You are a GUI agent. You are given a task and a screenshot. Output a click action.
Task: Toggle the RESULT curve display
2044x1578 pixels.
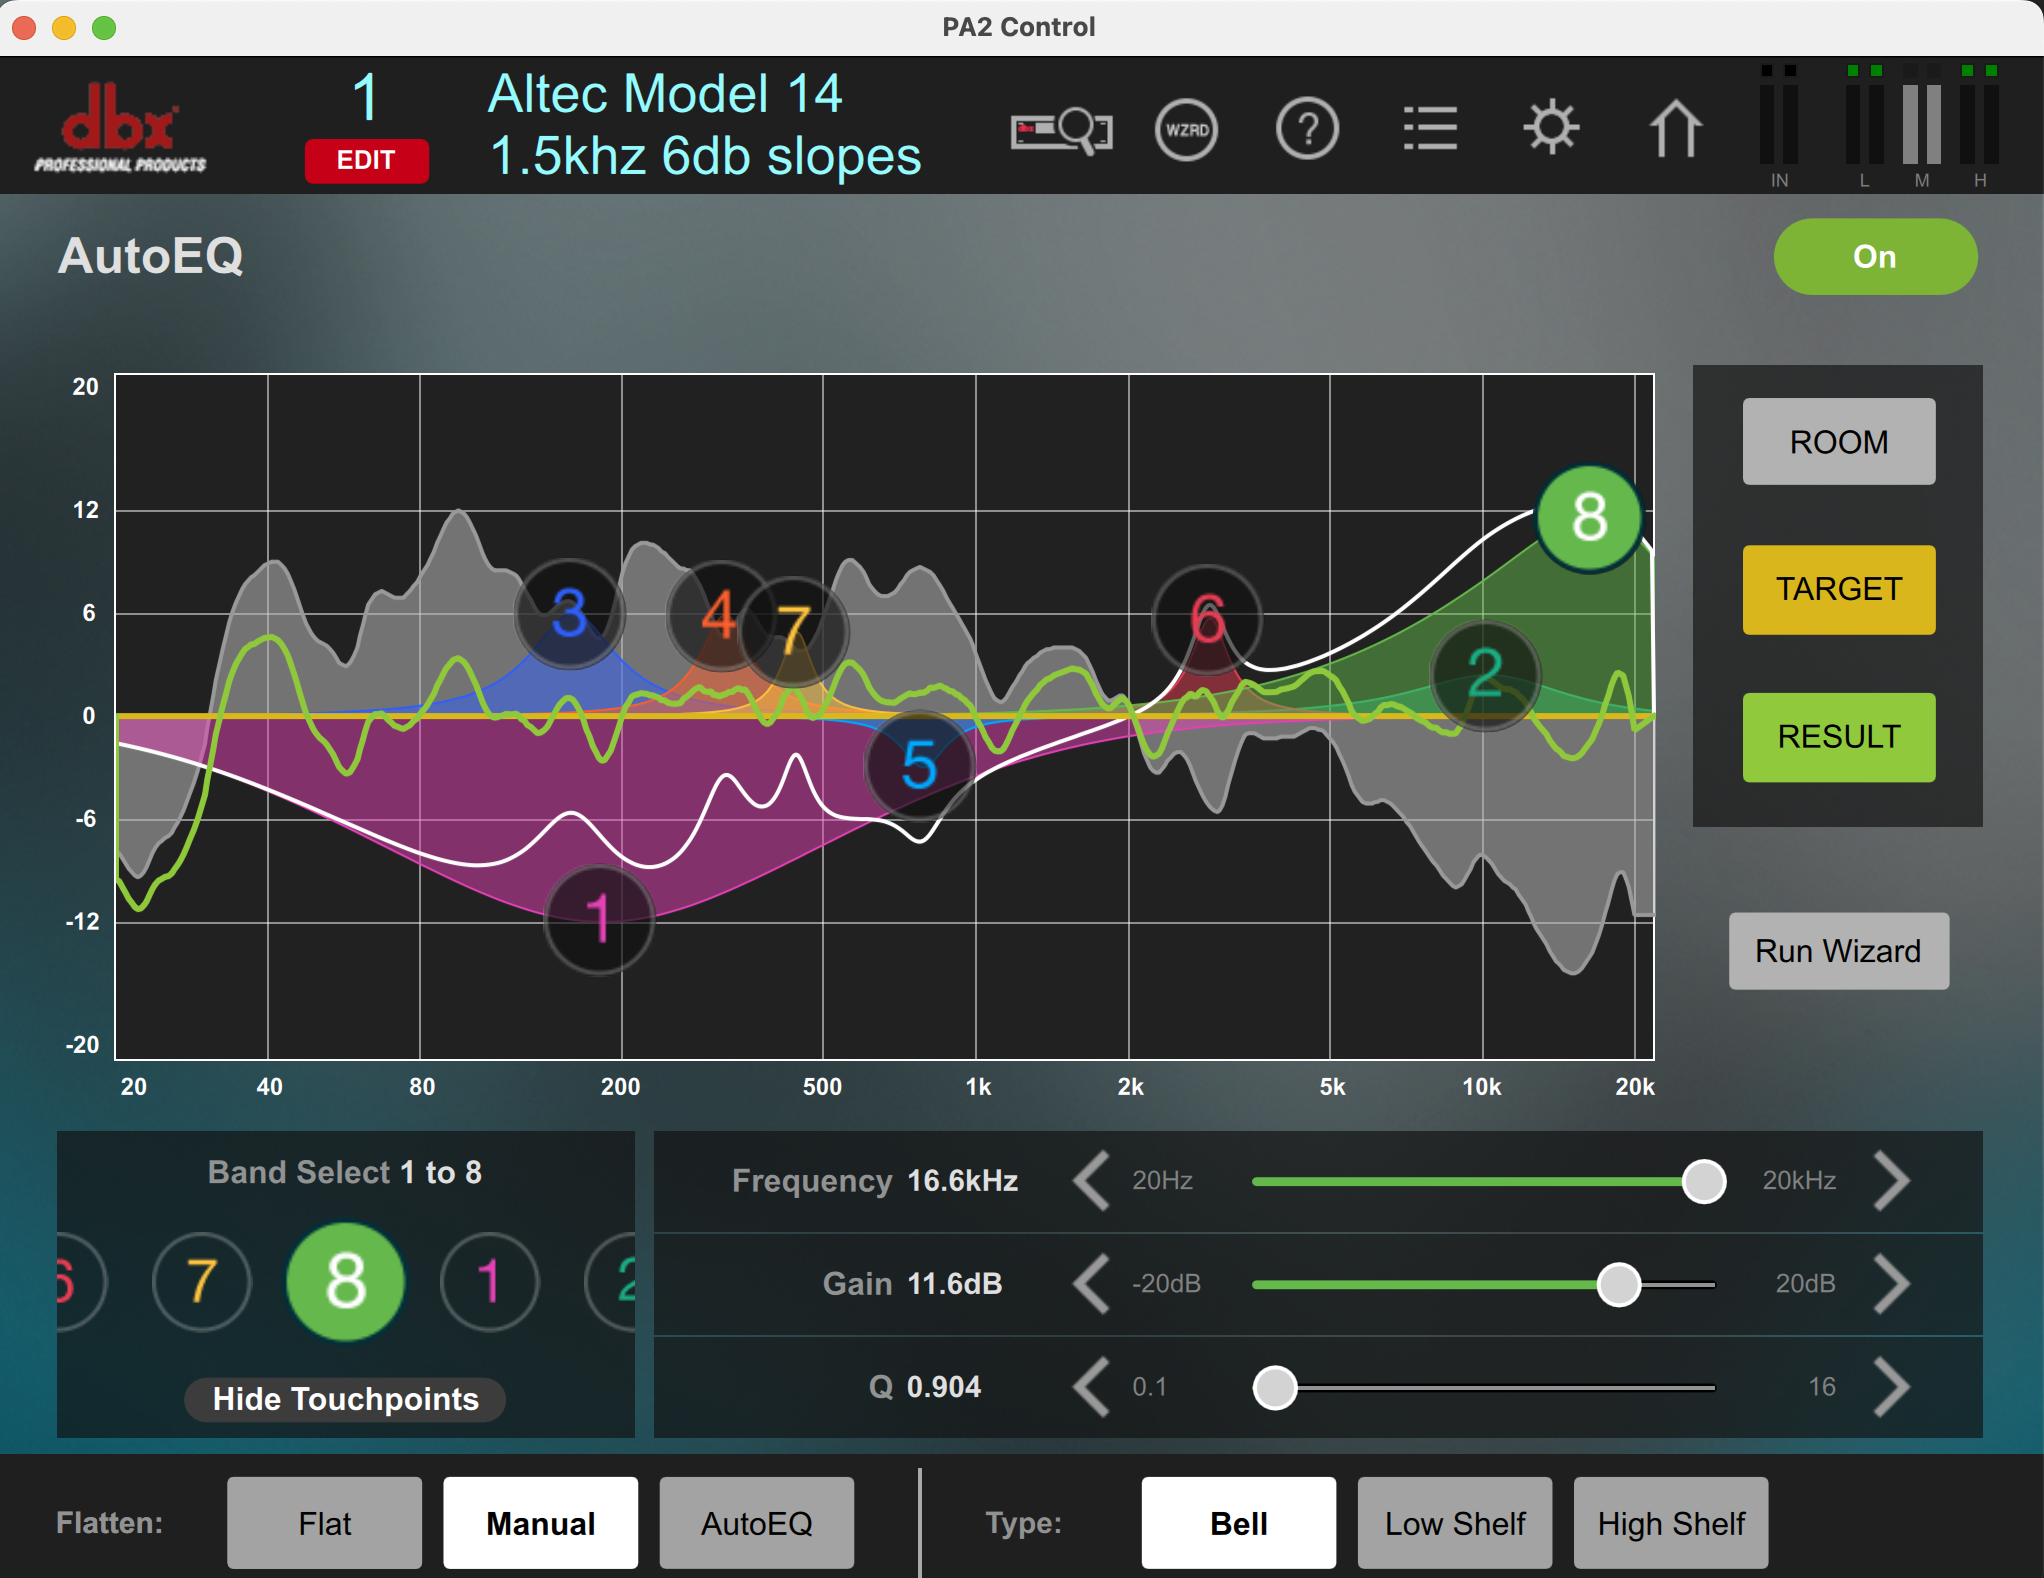tap(1839, 737)
